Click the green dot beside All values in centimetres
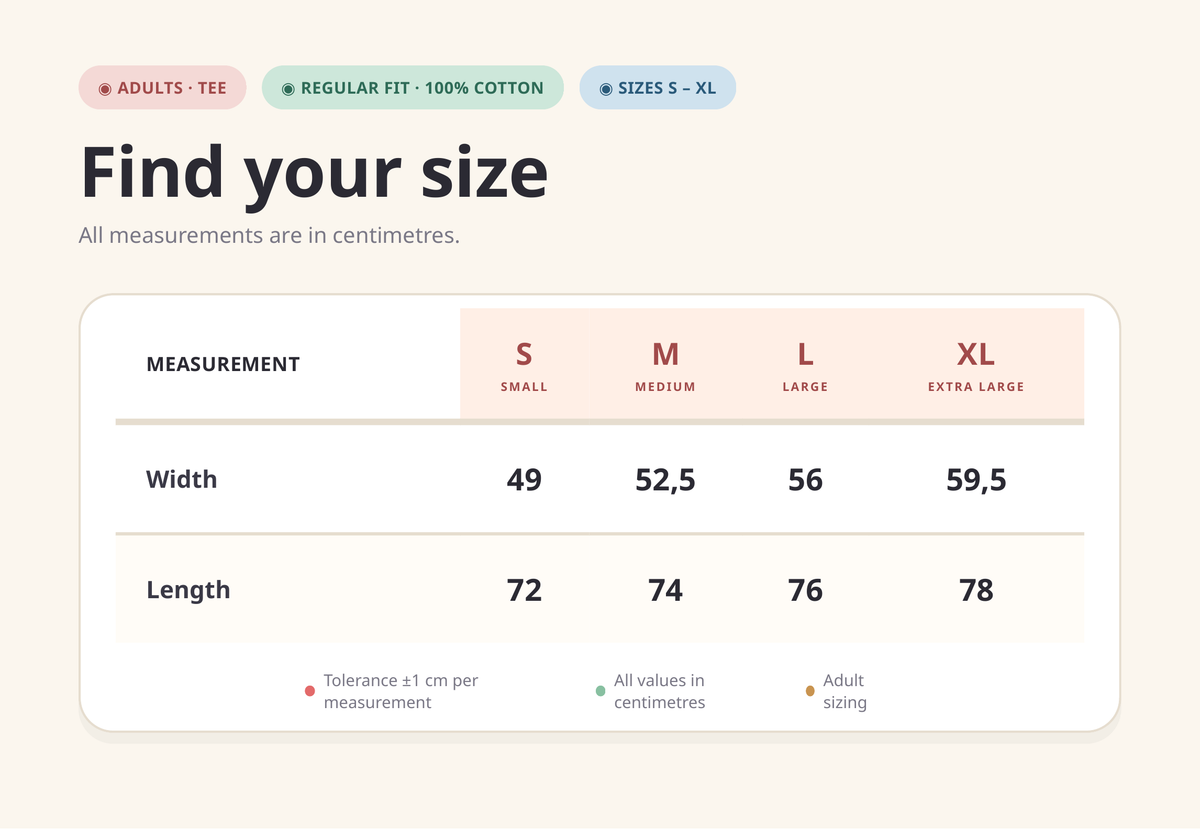Image resolution: width=1200 pixels, height=829 pixels. tap(600, 691)
